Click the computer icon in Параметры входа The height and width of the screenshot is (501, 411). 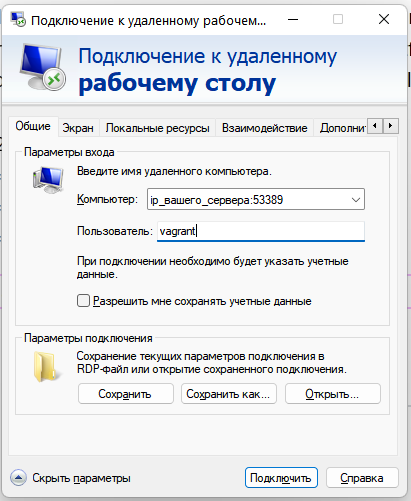[x=48, y=180]
